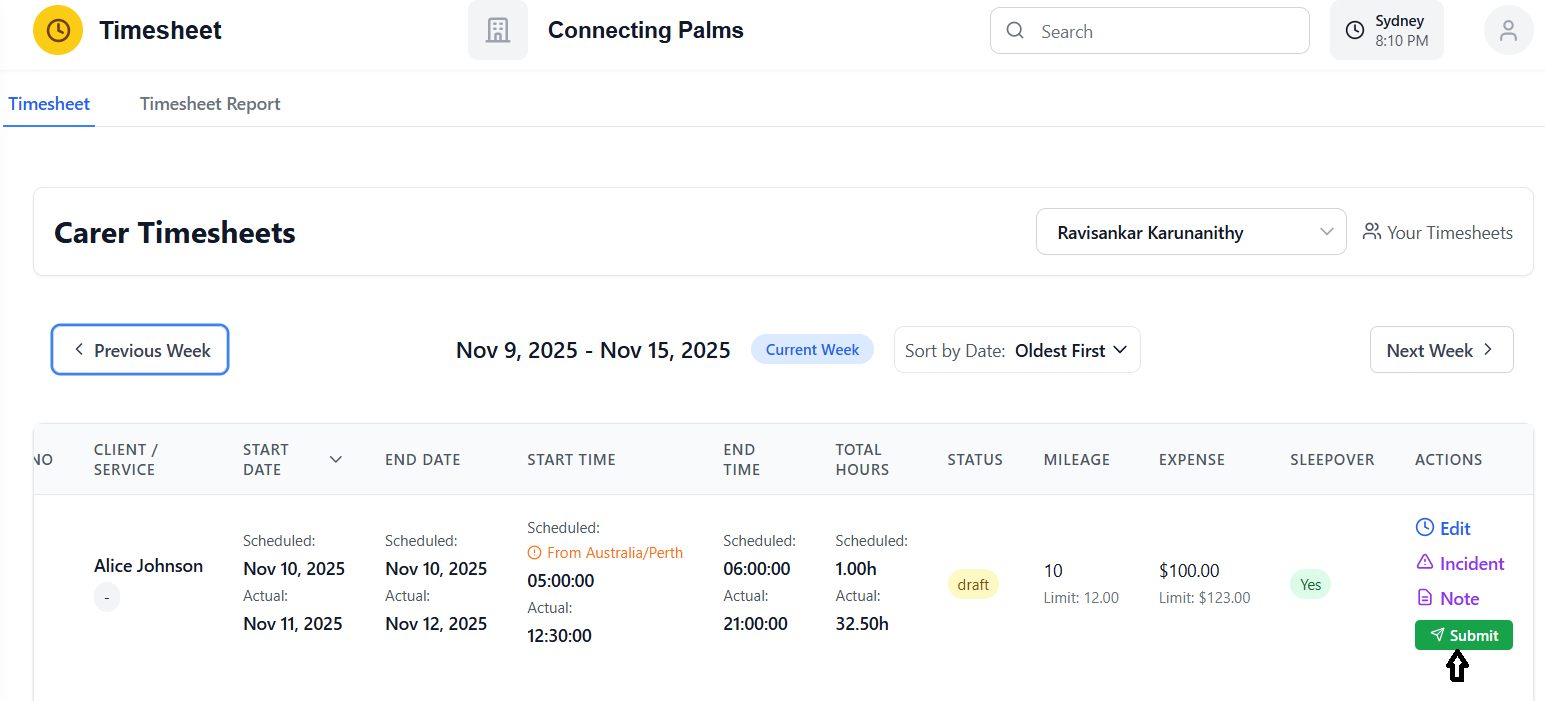Click the Your Timesheets link
Viewport: 1545px width, 701px height.
click(x=1449, y=232)
